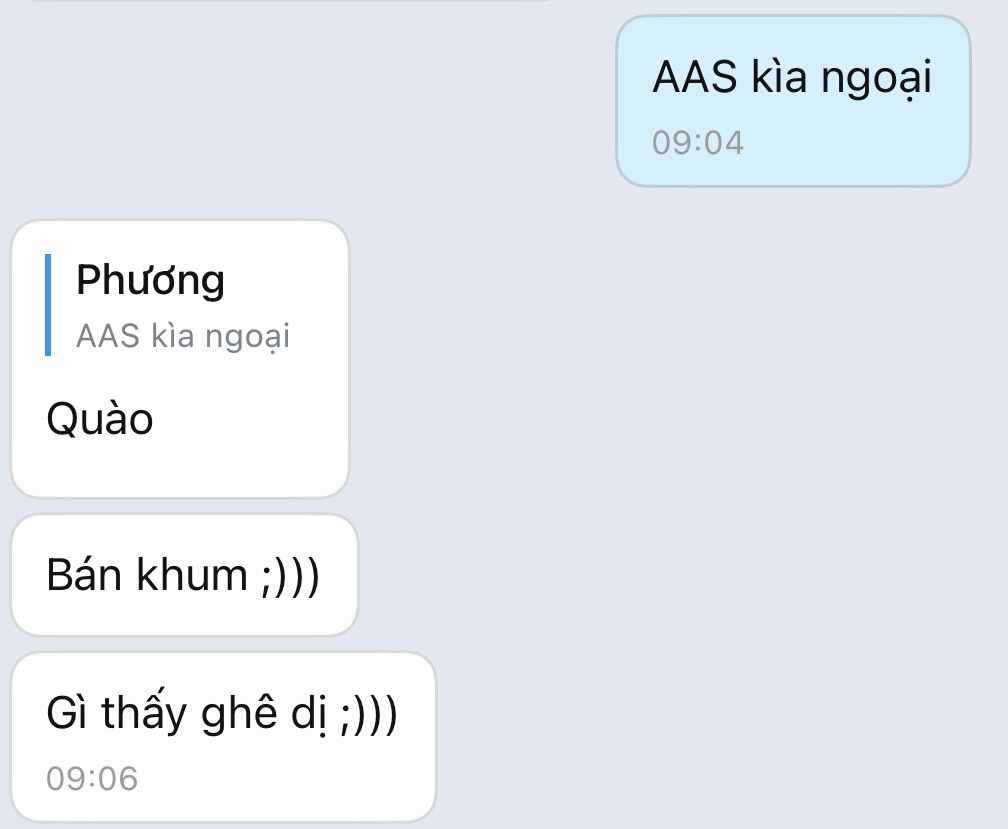Image resolution: width=1008 pixels, height=829 pixels.
Task: Tap the grey quoted text 'AAS kìa ngoại'
Action: point(183,336)
